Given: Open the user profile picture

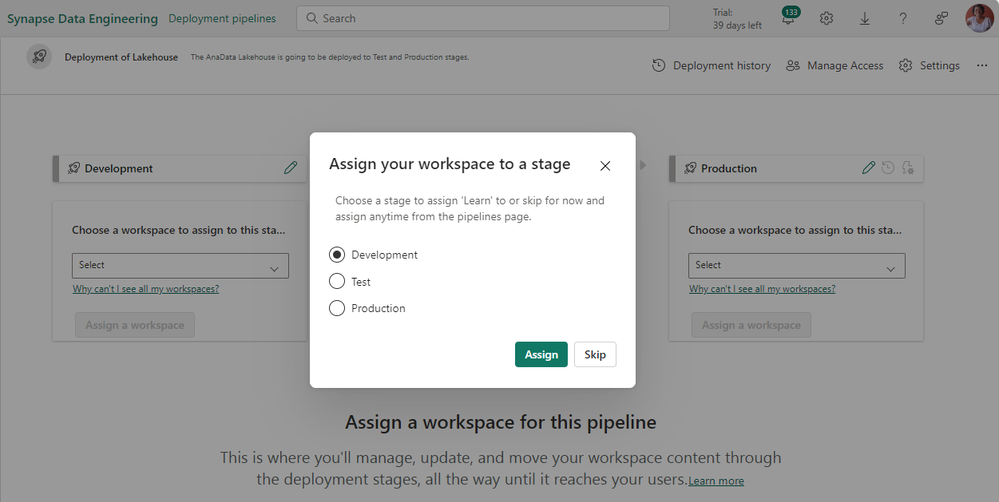Looking at the screenshot, I should click(x=979, y=18).
